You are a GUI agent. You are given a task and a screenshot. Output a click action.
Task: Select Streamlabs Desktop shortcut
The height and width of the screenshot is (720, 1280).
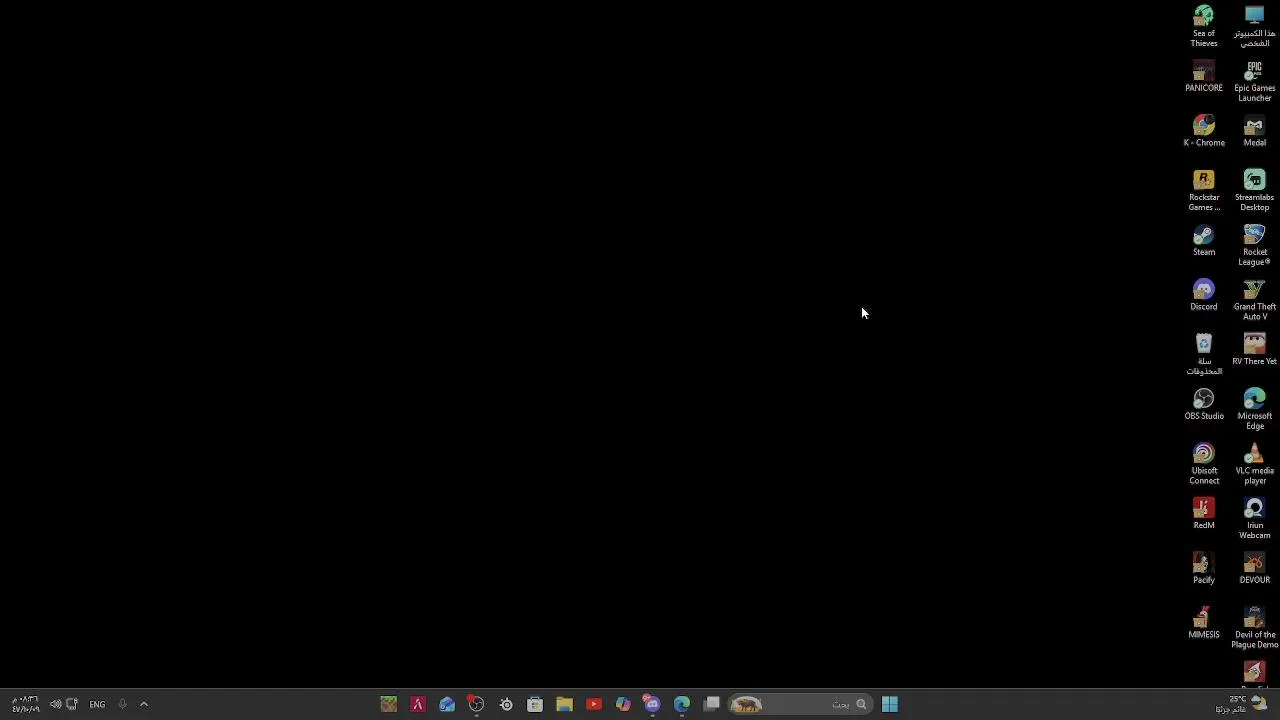coord(1254,190)
